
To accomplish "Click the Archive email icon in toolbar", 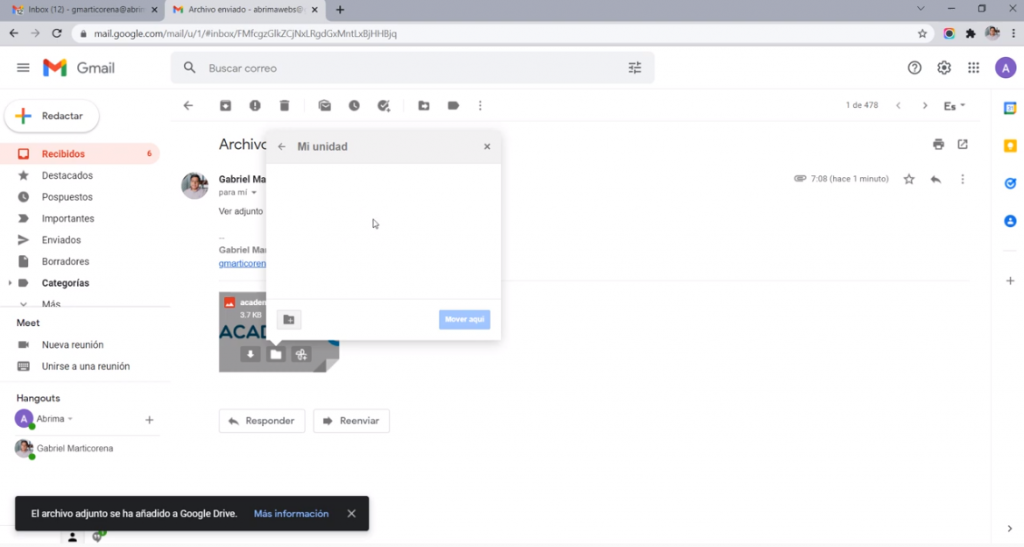I will (x=225, y=106).
